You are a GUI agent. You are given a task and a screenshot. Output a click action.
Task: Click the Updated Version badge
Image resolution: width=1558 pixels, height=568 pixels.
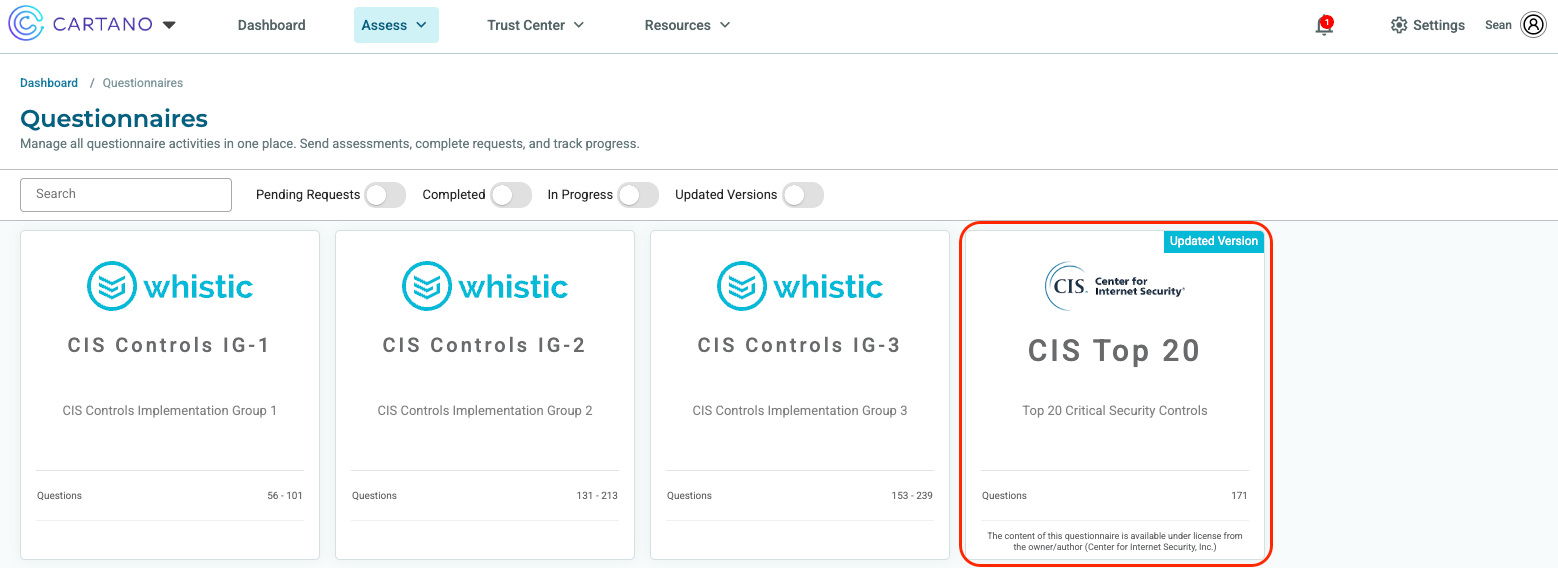coord(1214,241)
